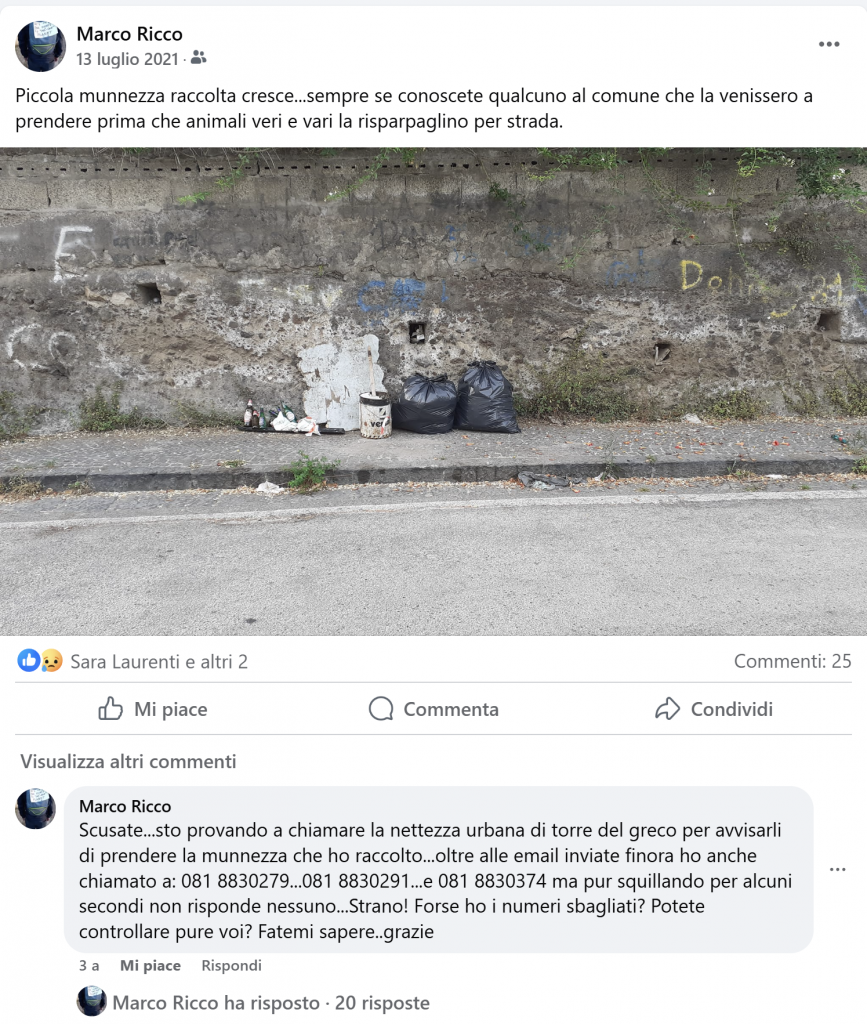Open Marco Ricco's profile from post header
This screenshot has height=1024, width=867.
tap(129, 34)
